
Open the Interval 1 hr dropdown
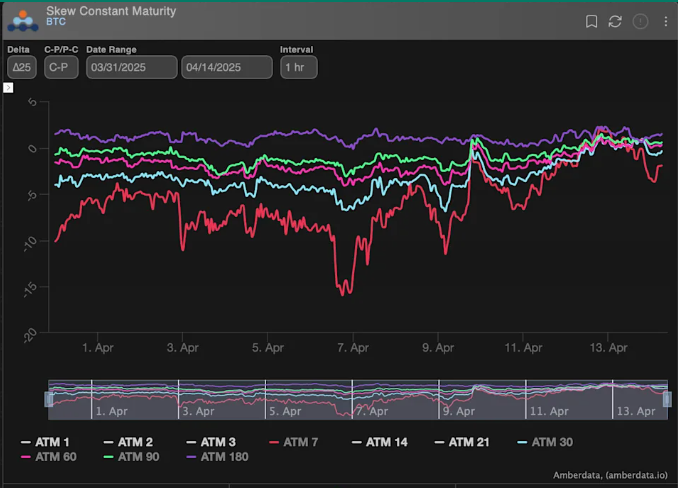(x=299, y=67)
